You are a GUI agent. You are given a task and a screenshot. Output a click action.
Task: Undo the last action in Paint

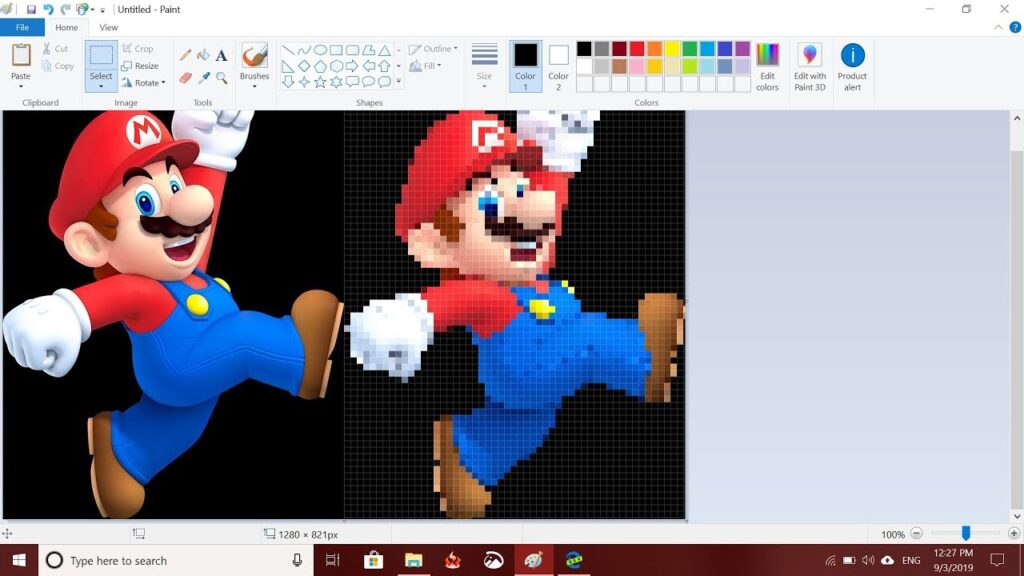(48, 9)
